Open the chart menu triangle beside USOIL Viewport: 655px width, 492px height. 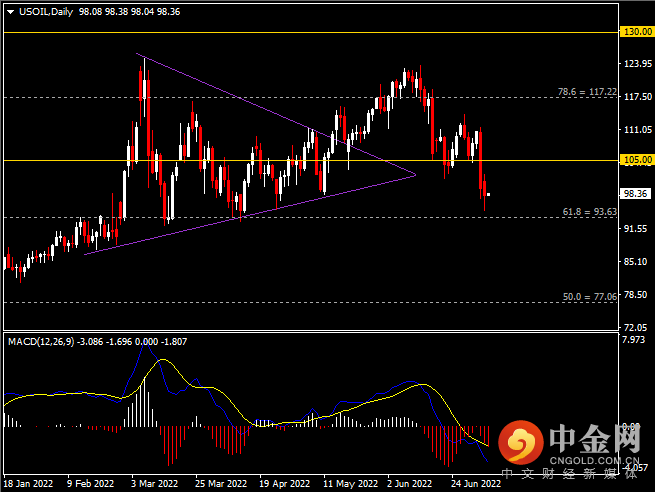click(x=11, y=12)
